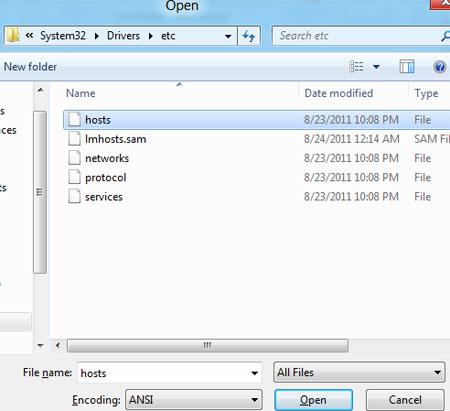
Task: Click the networks file icon
Action: 75,158
